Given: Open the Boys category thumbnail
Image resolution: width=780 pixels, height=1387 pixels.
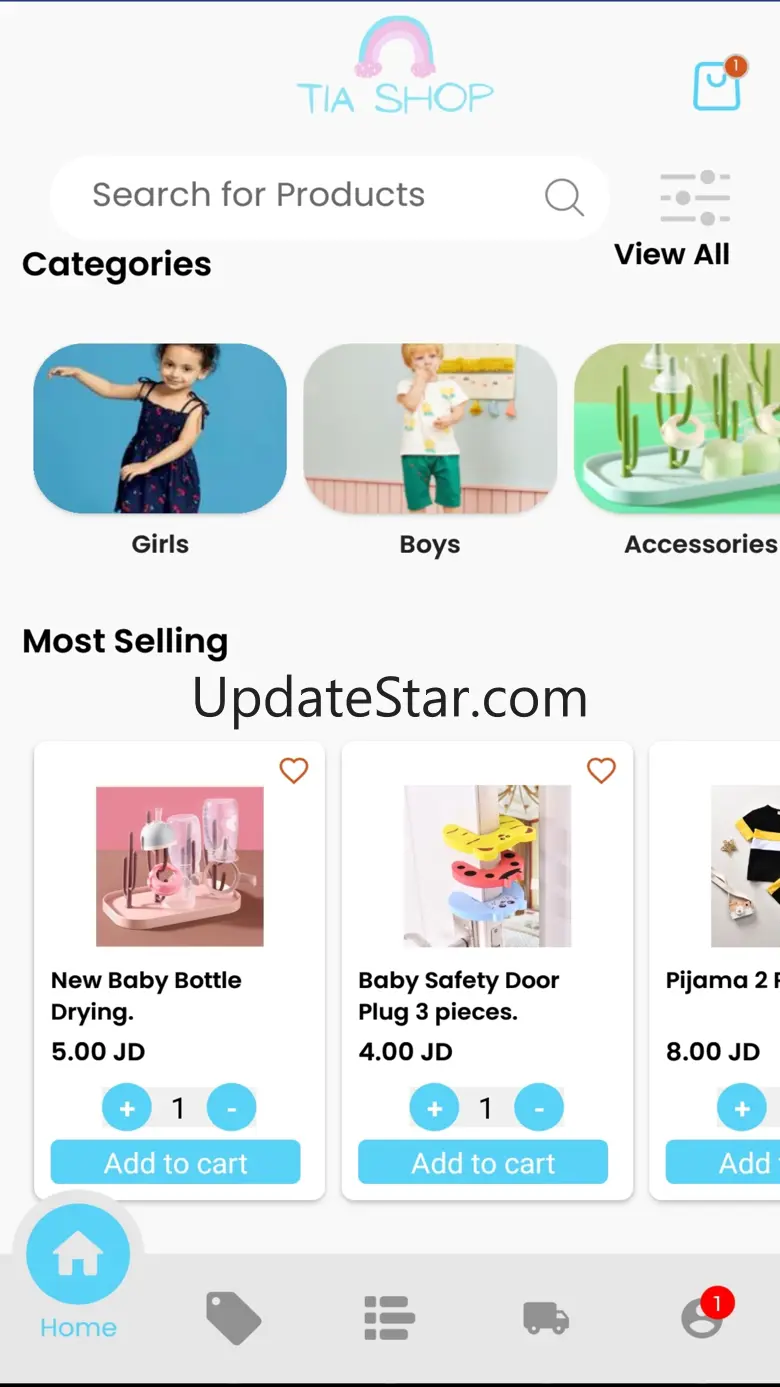Looking at the screenshot, I should coord(430,428).
